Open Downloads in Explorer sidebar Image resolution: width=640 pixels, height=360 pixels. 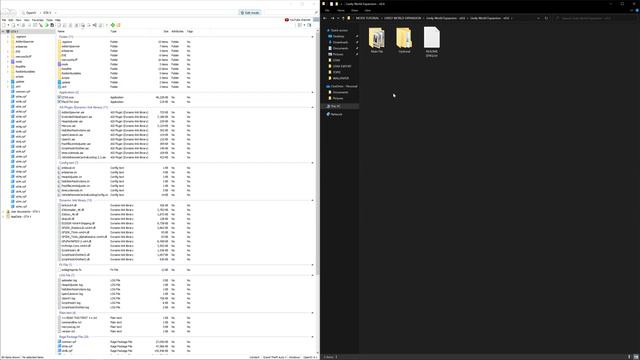[x=340, y=42]
